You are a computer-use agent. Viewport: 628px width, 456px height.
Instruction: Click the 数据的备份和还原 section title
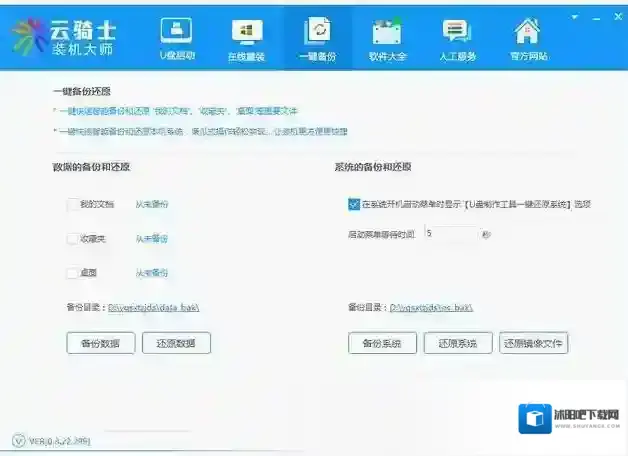point(91,167)
